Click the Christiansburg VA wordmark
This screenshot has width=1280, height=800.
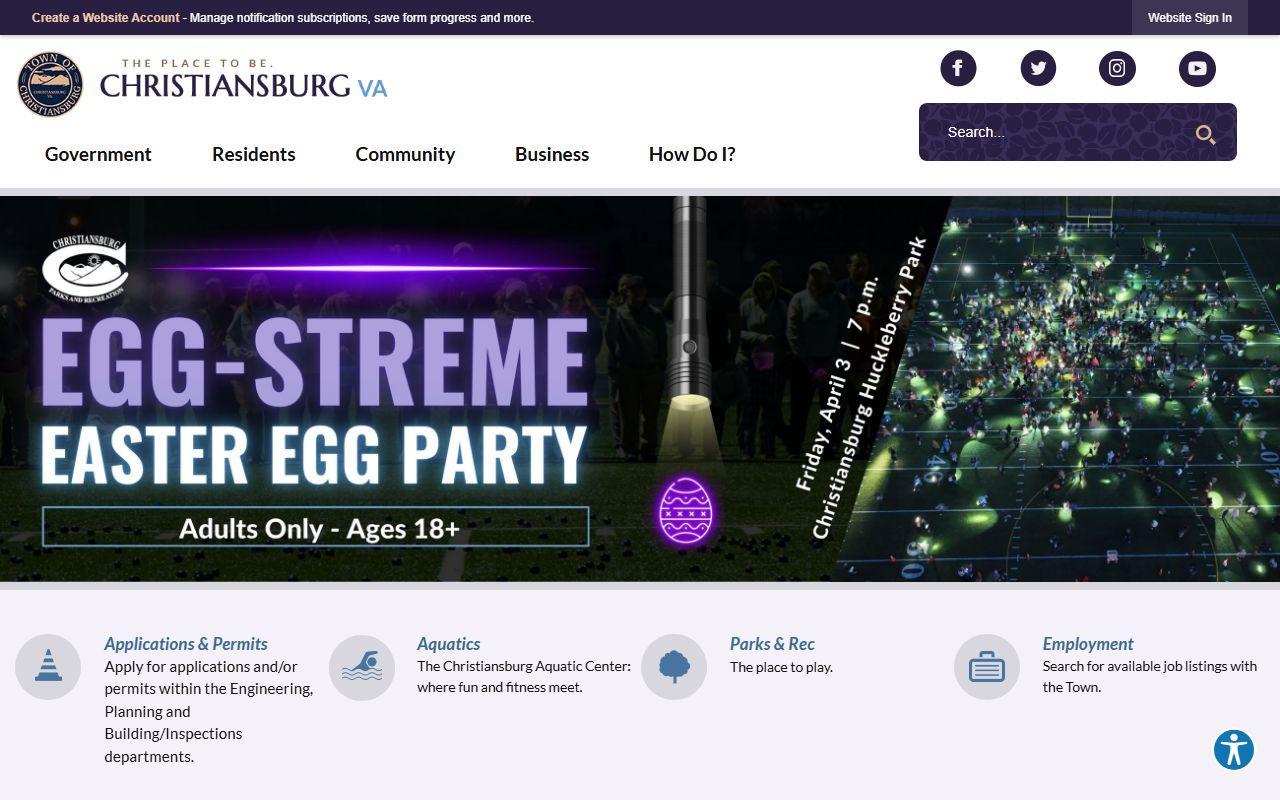point(243,80)
